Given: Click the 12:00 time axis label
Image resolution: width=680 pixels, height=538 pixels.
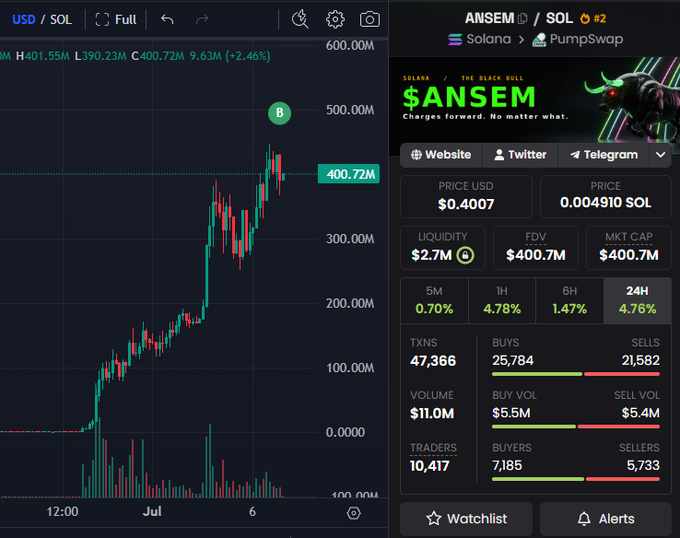Looking at the screenshot, I should pyautogui.click(x=62, y=512).
